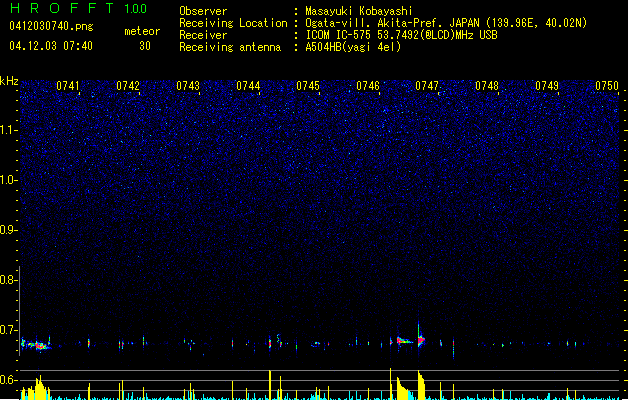Click the 0.6 kHz axis label
Image resolution: width=629 pixels, height=400 pixels.
pos(8,380)
